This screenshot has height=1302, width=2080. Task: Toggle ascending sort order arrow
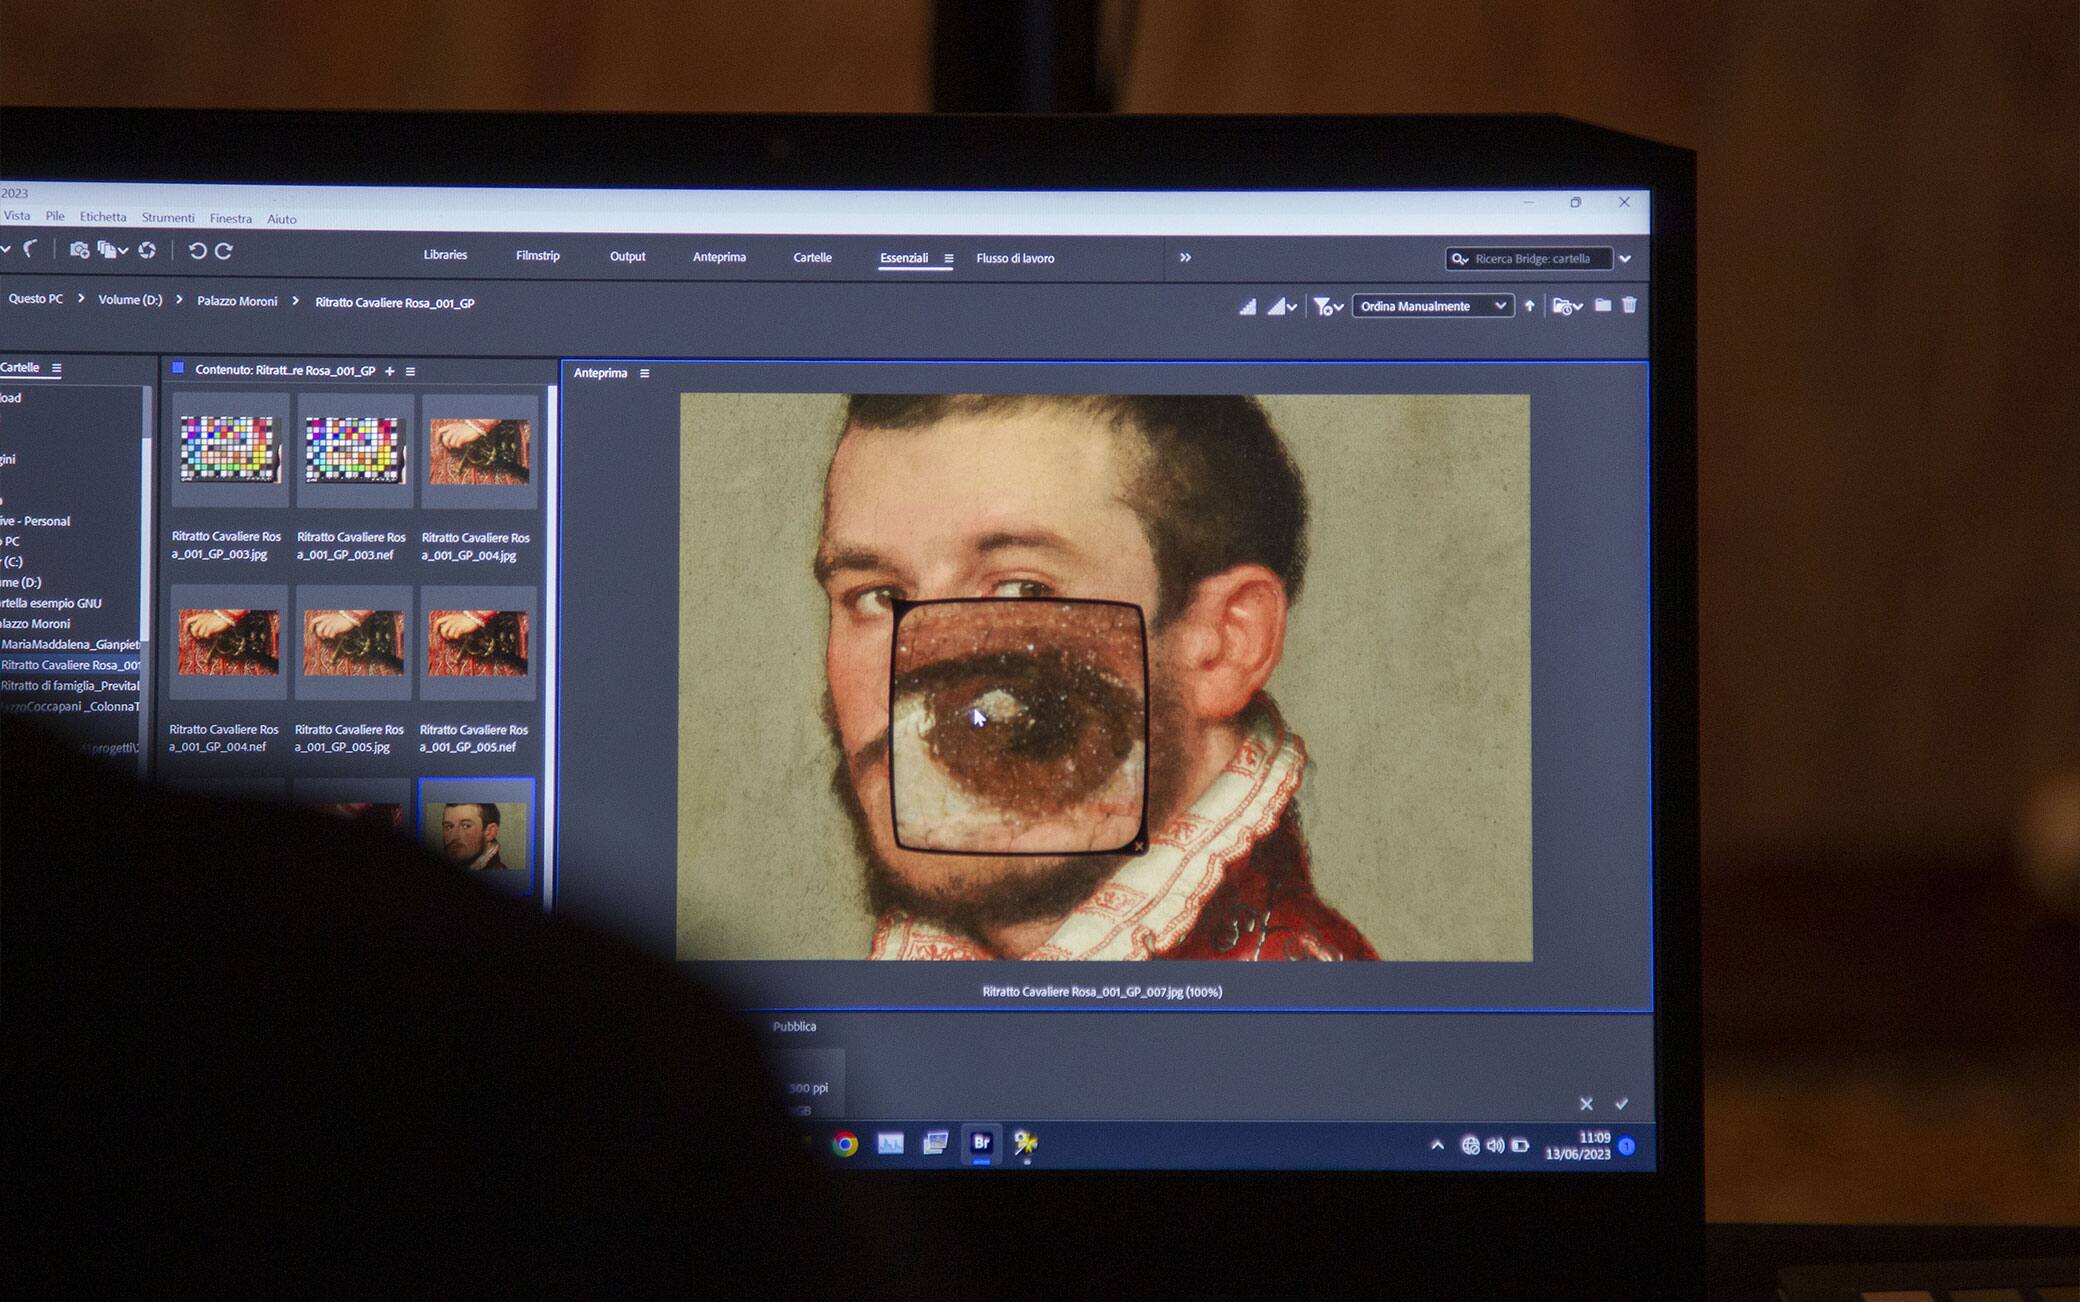click(1529, 306)
